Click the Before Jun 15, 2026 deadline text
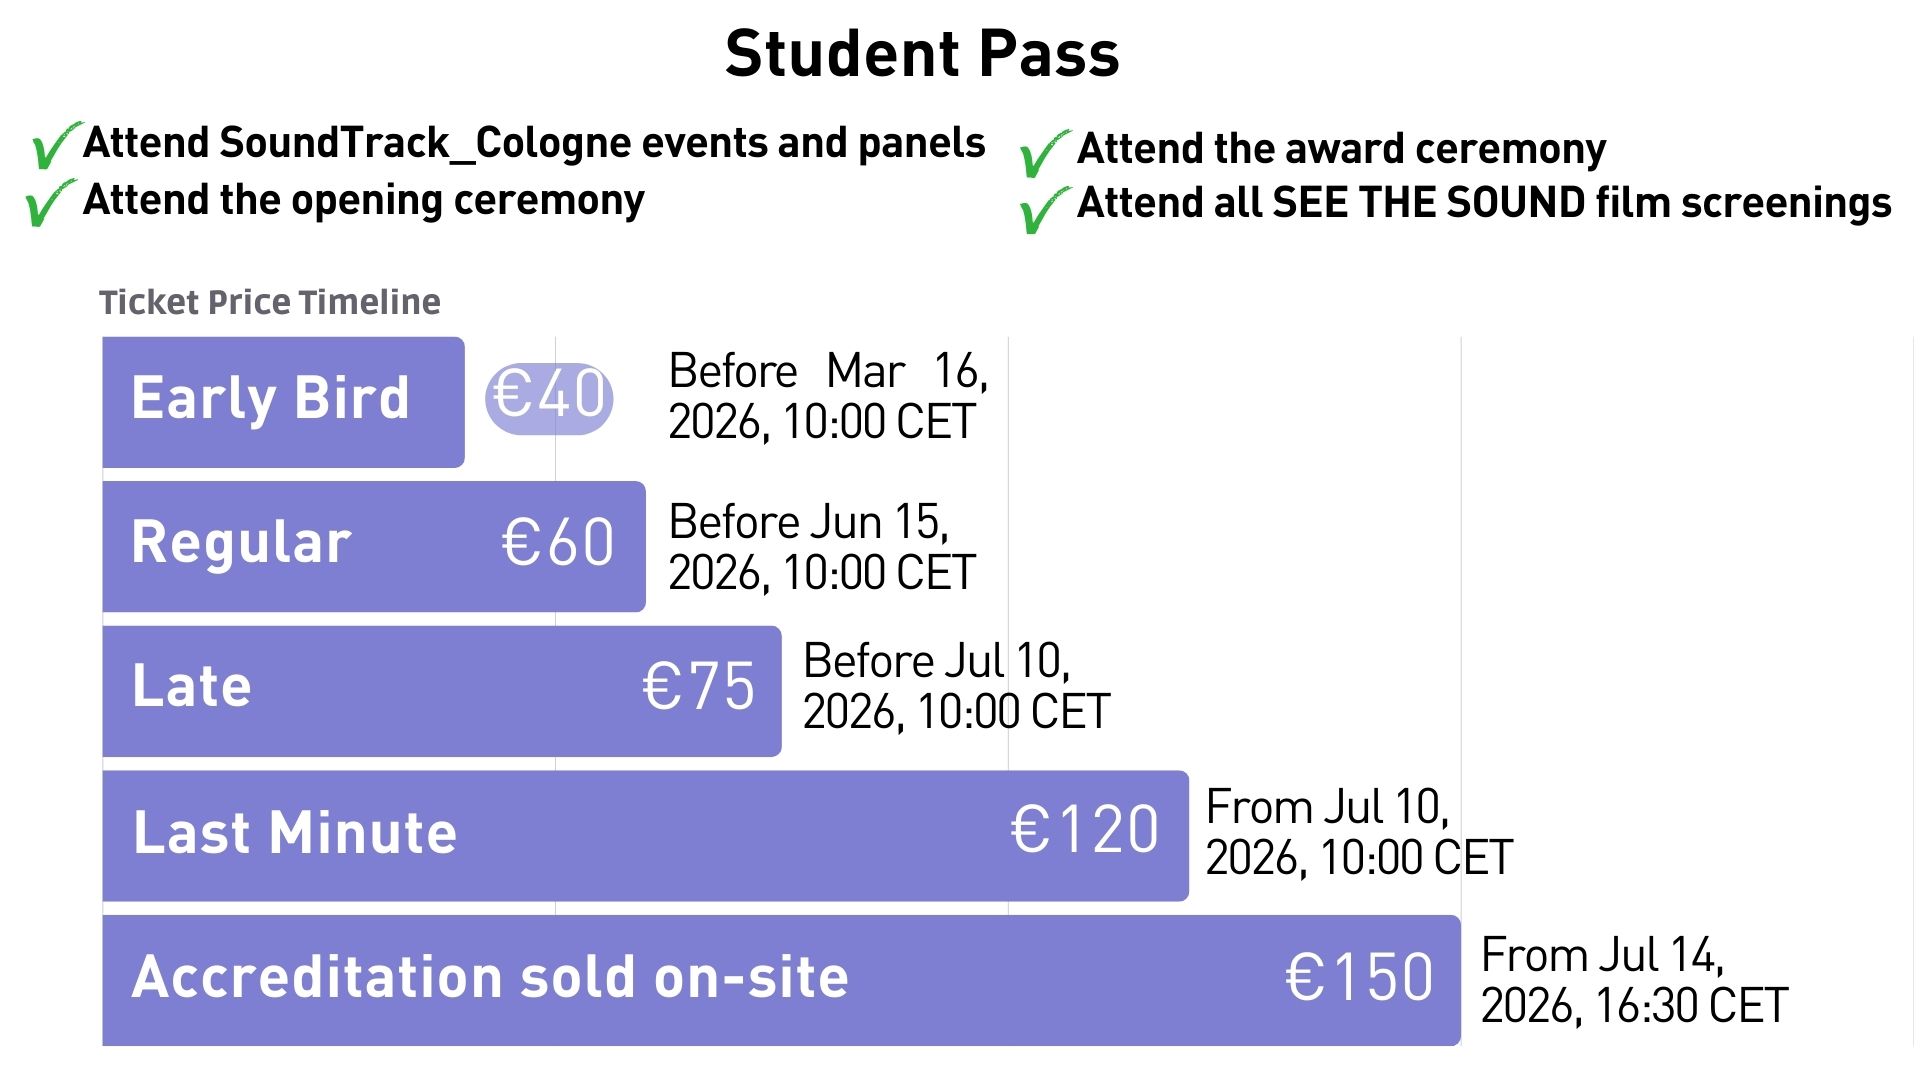This screenshot has width=1920, height=1080. click(821, 547)
